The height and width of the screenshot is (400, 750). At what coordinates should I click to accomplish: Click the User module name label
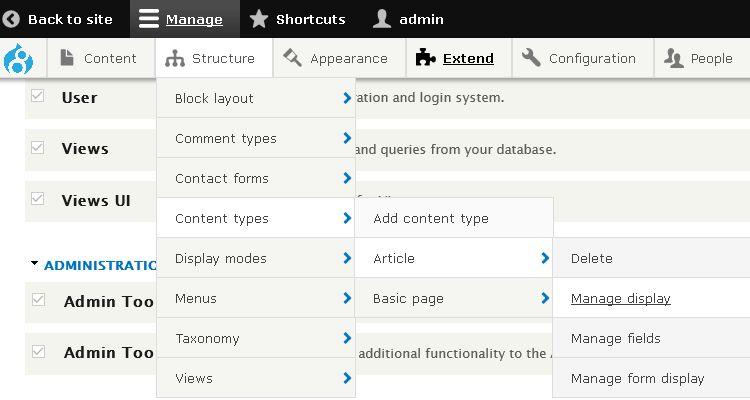pyautogui.click(x=79, y=98)
